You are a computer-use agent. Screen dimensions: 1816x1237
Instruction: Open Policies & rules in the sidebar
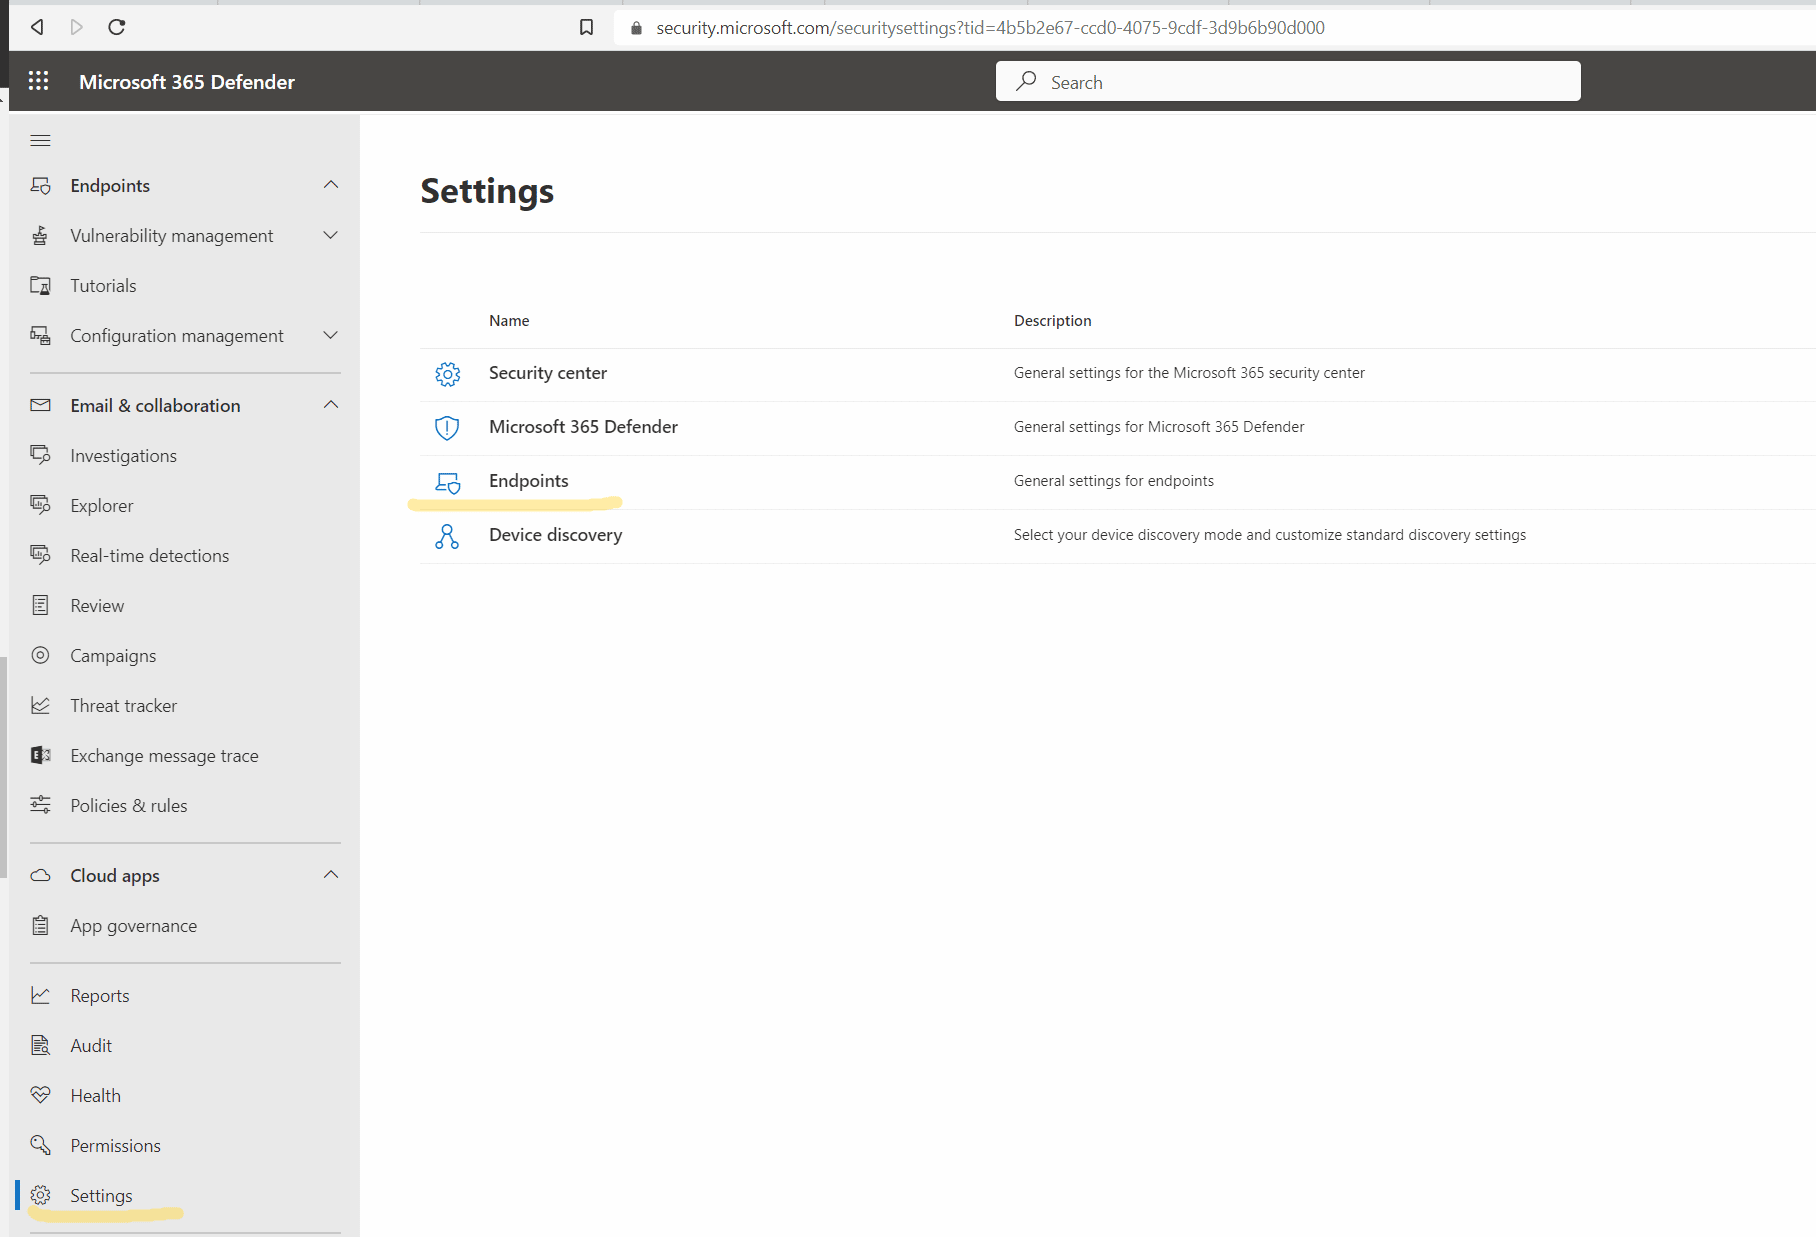[x=128, y=805]
